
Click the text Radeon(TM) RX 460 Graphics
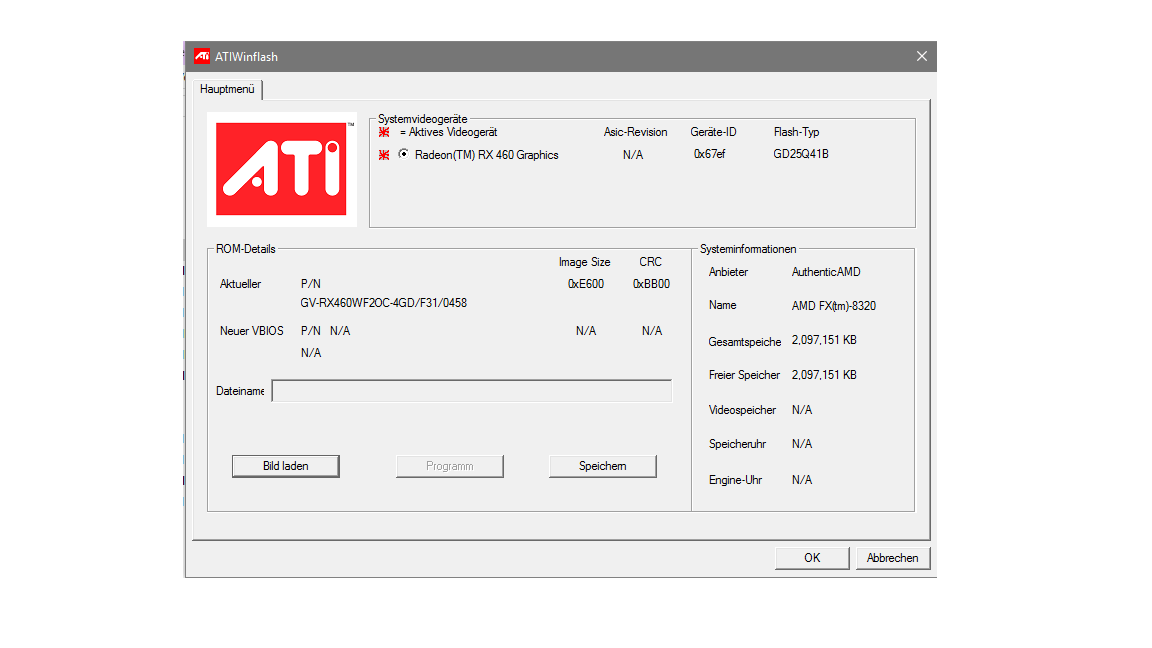click(x=486, y=155)
